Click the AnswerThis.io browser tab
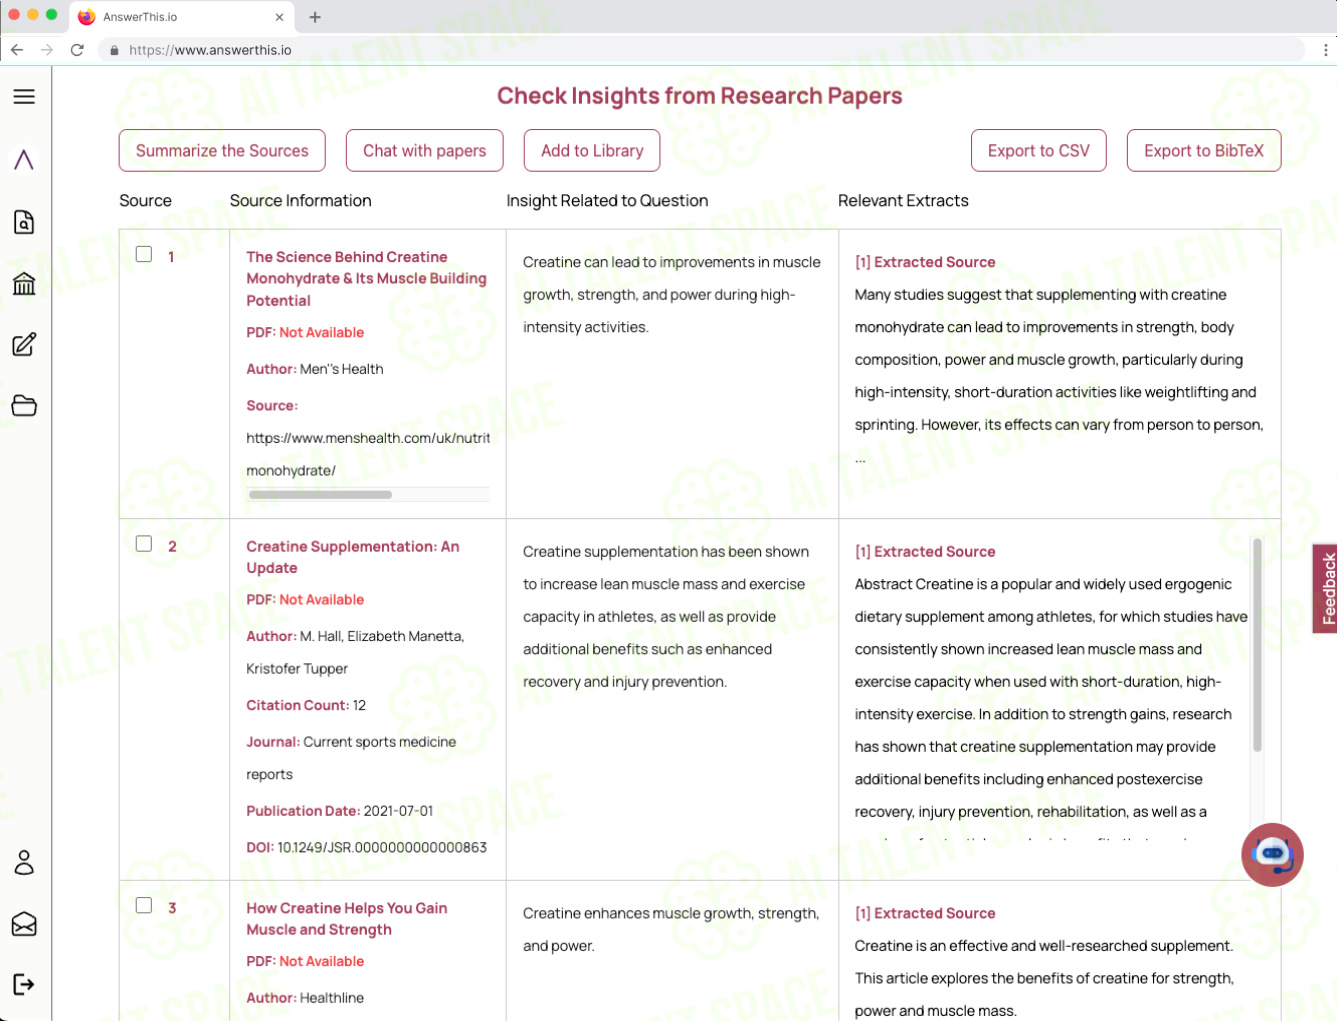The width and height of the screenshot is (1337, 1021). point(181,17)
